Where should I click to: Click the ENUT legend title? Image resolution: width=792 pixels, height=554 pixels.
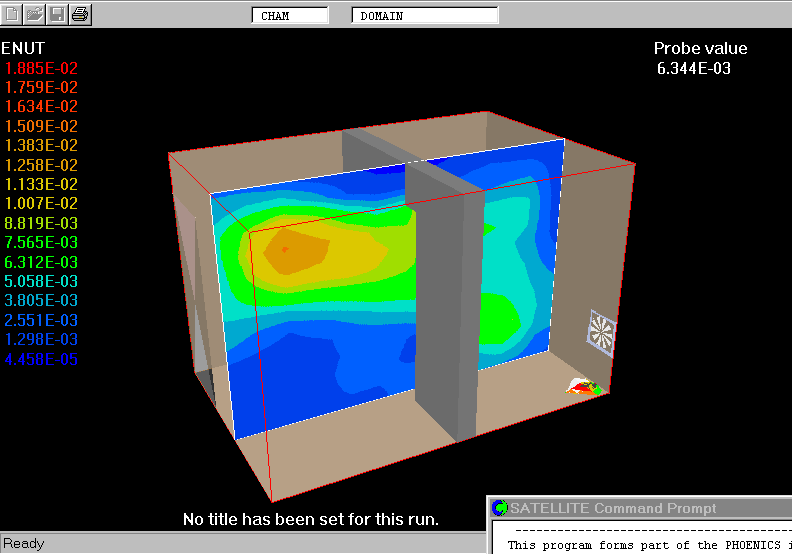click(x=23, y=48)
